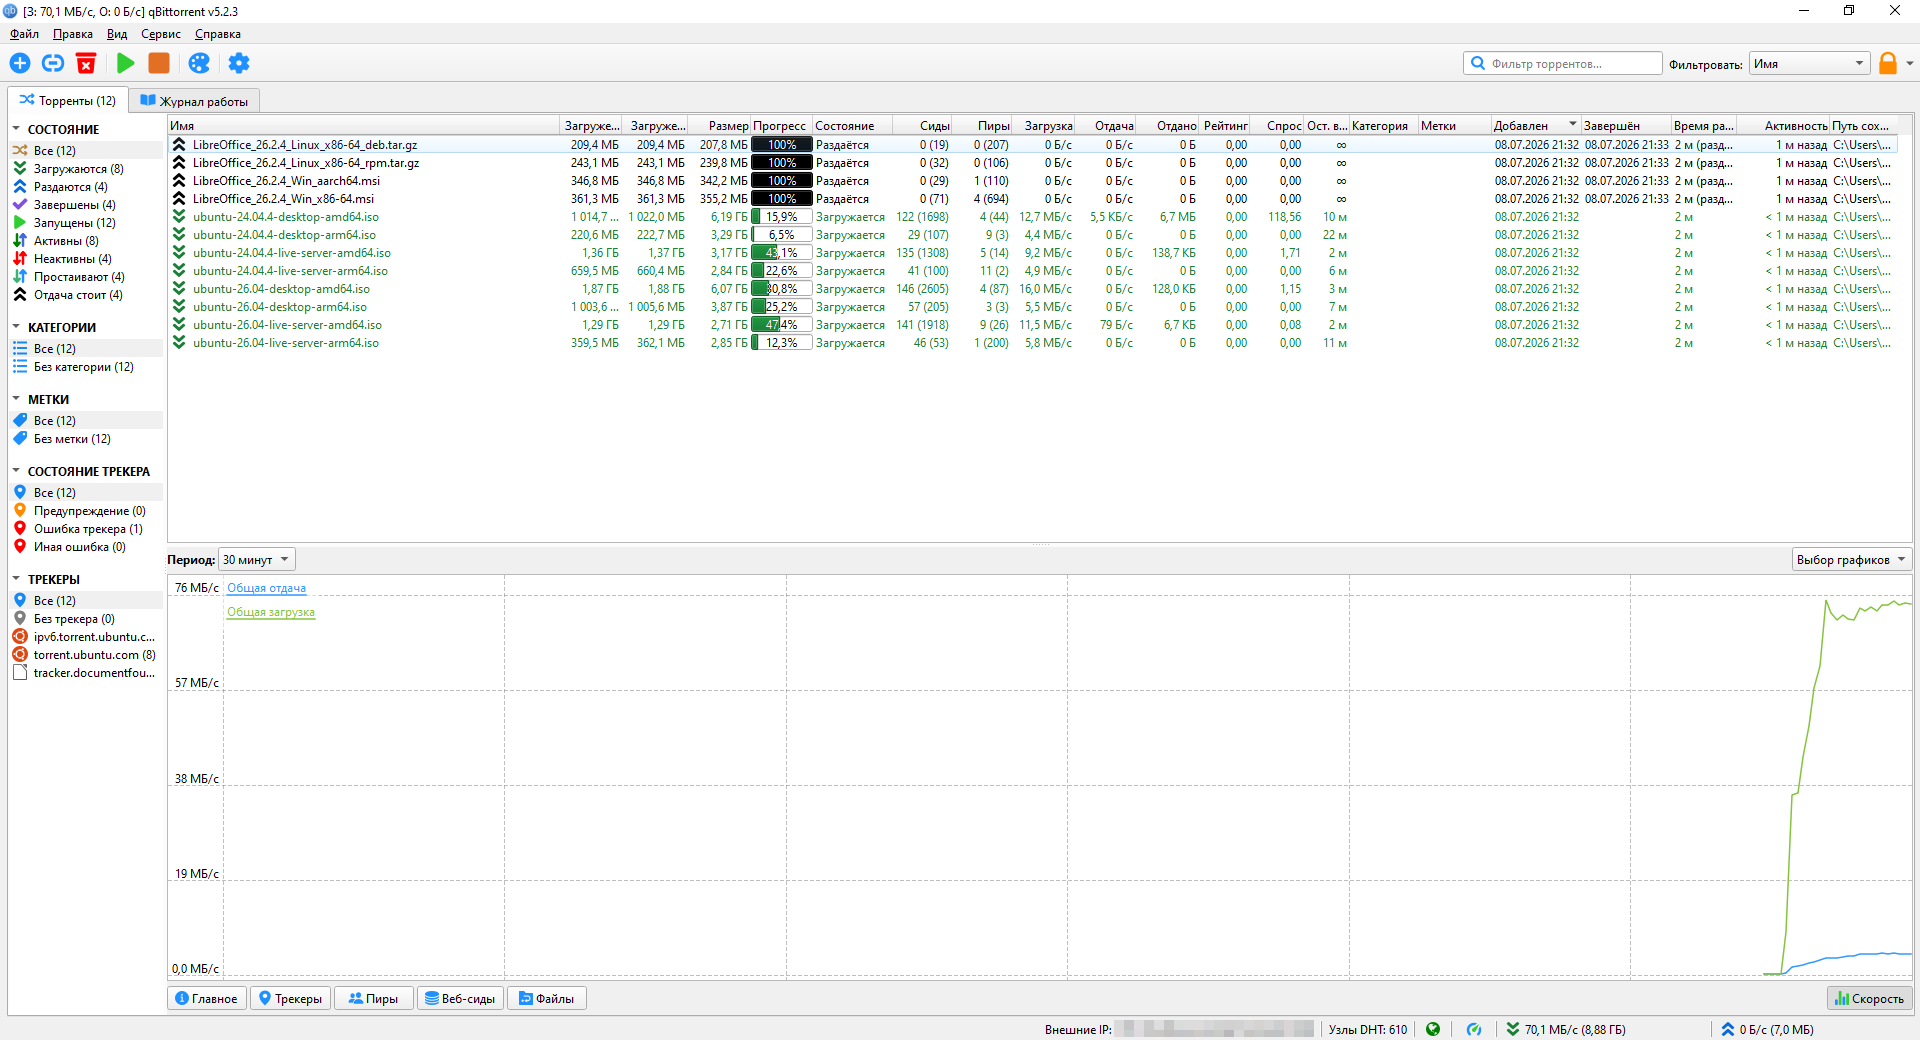Screen dimensions: 1920x1040
Task: Open the Веб-сиды details button
Action: (x=460, y=998)
